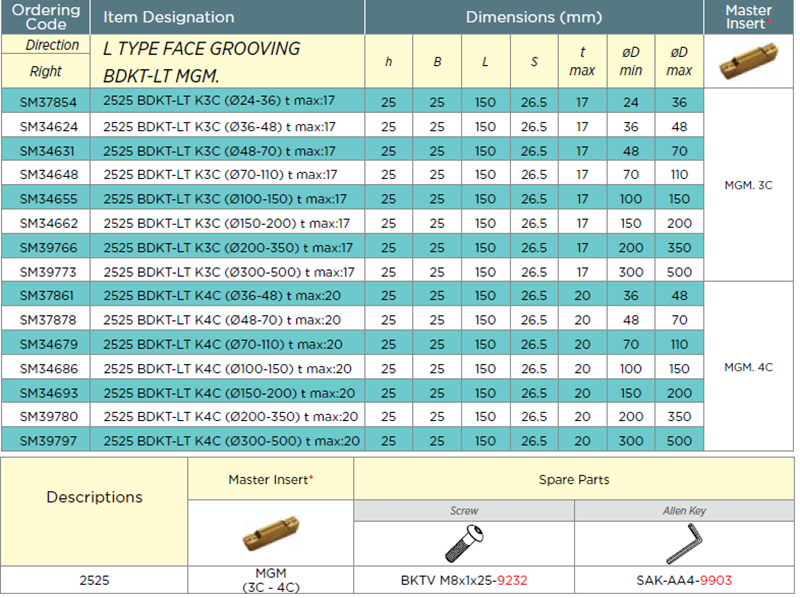Click designation K4C (Ø300-500) t max:20
Image resolution: width=800 pixels, height=598 pixels.
click(x=232, y=441)
